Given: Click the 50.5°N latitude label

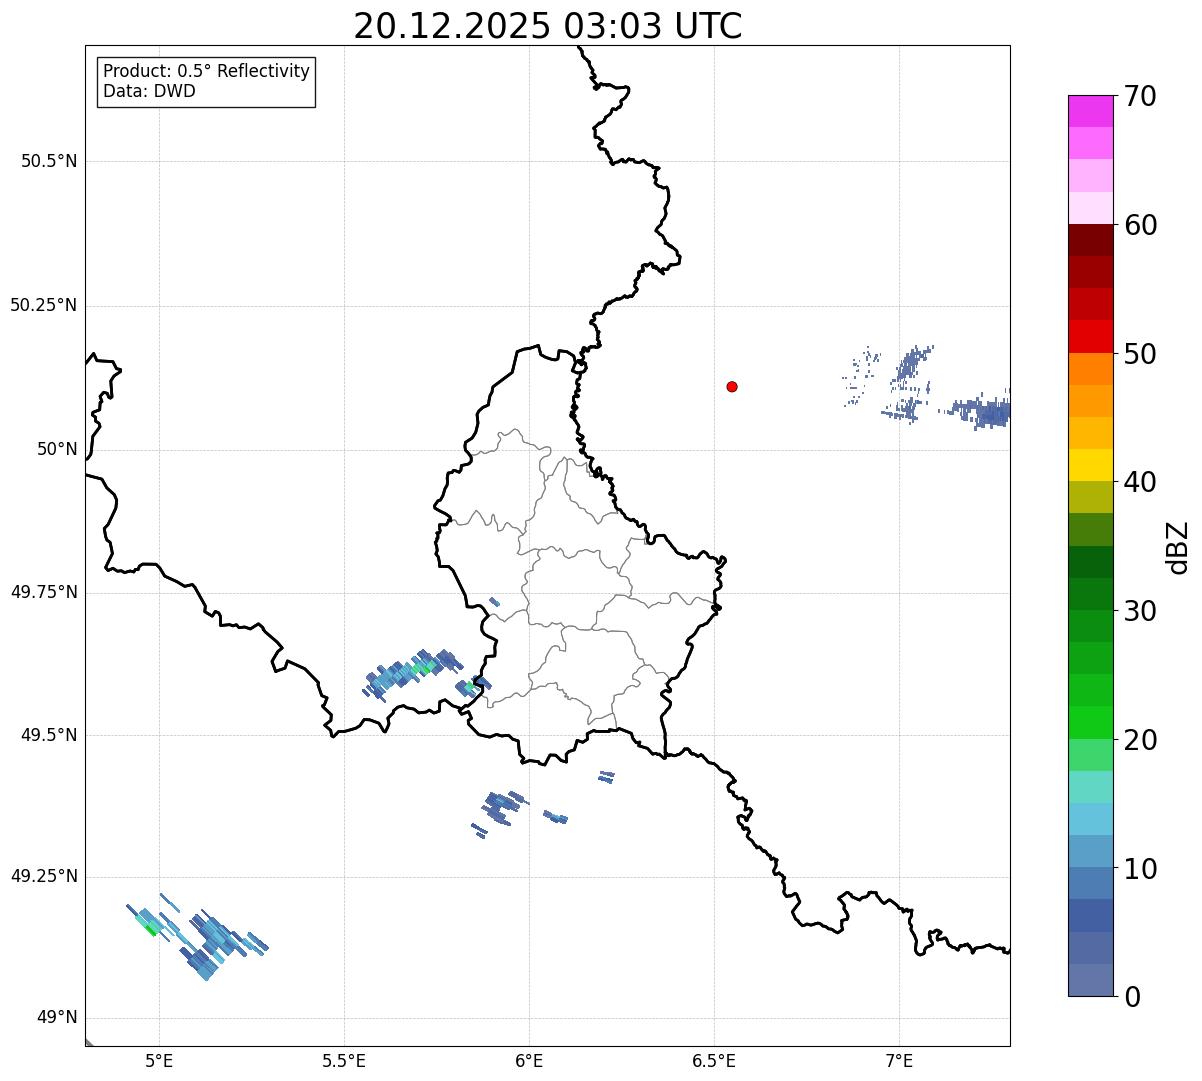Looking at the screenshot, I should 49,161.
